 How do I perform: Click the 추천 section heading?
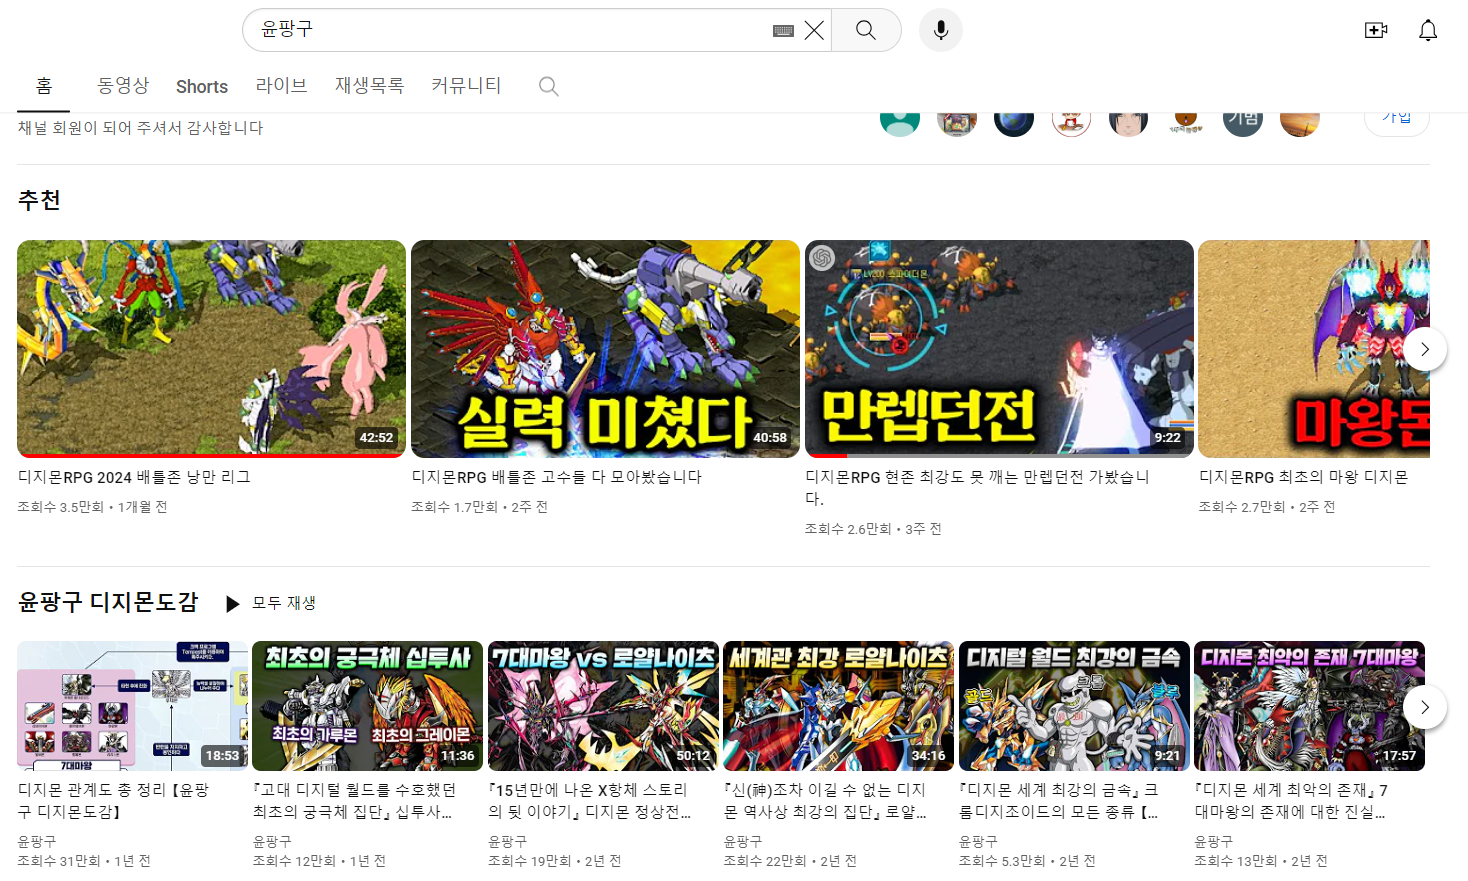(39, 200)
